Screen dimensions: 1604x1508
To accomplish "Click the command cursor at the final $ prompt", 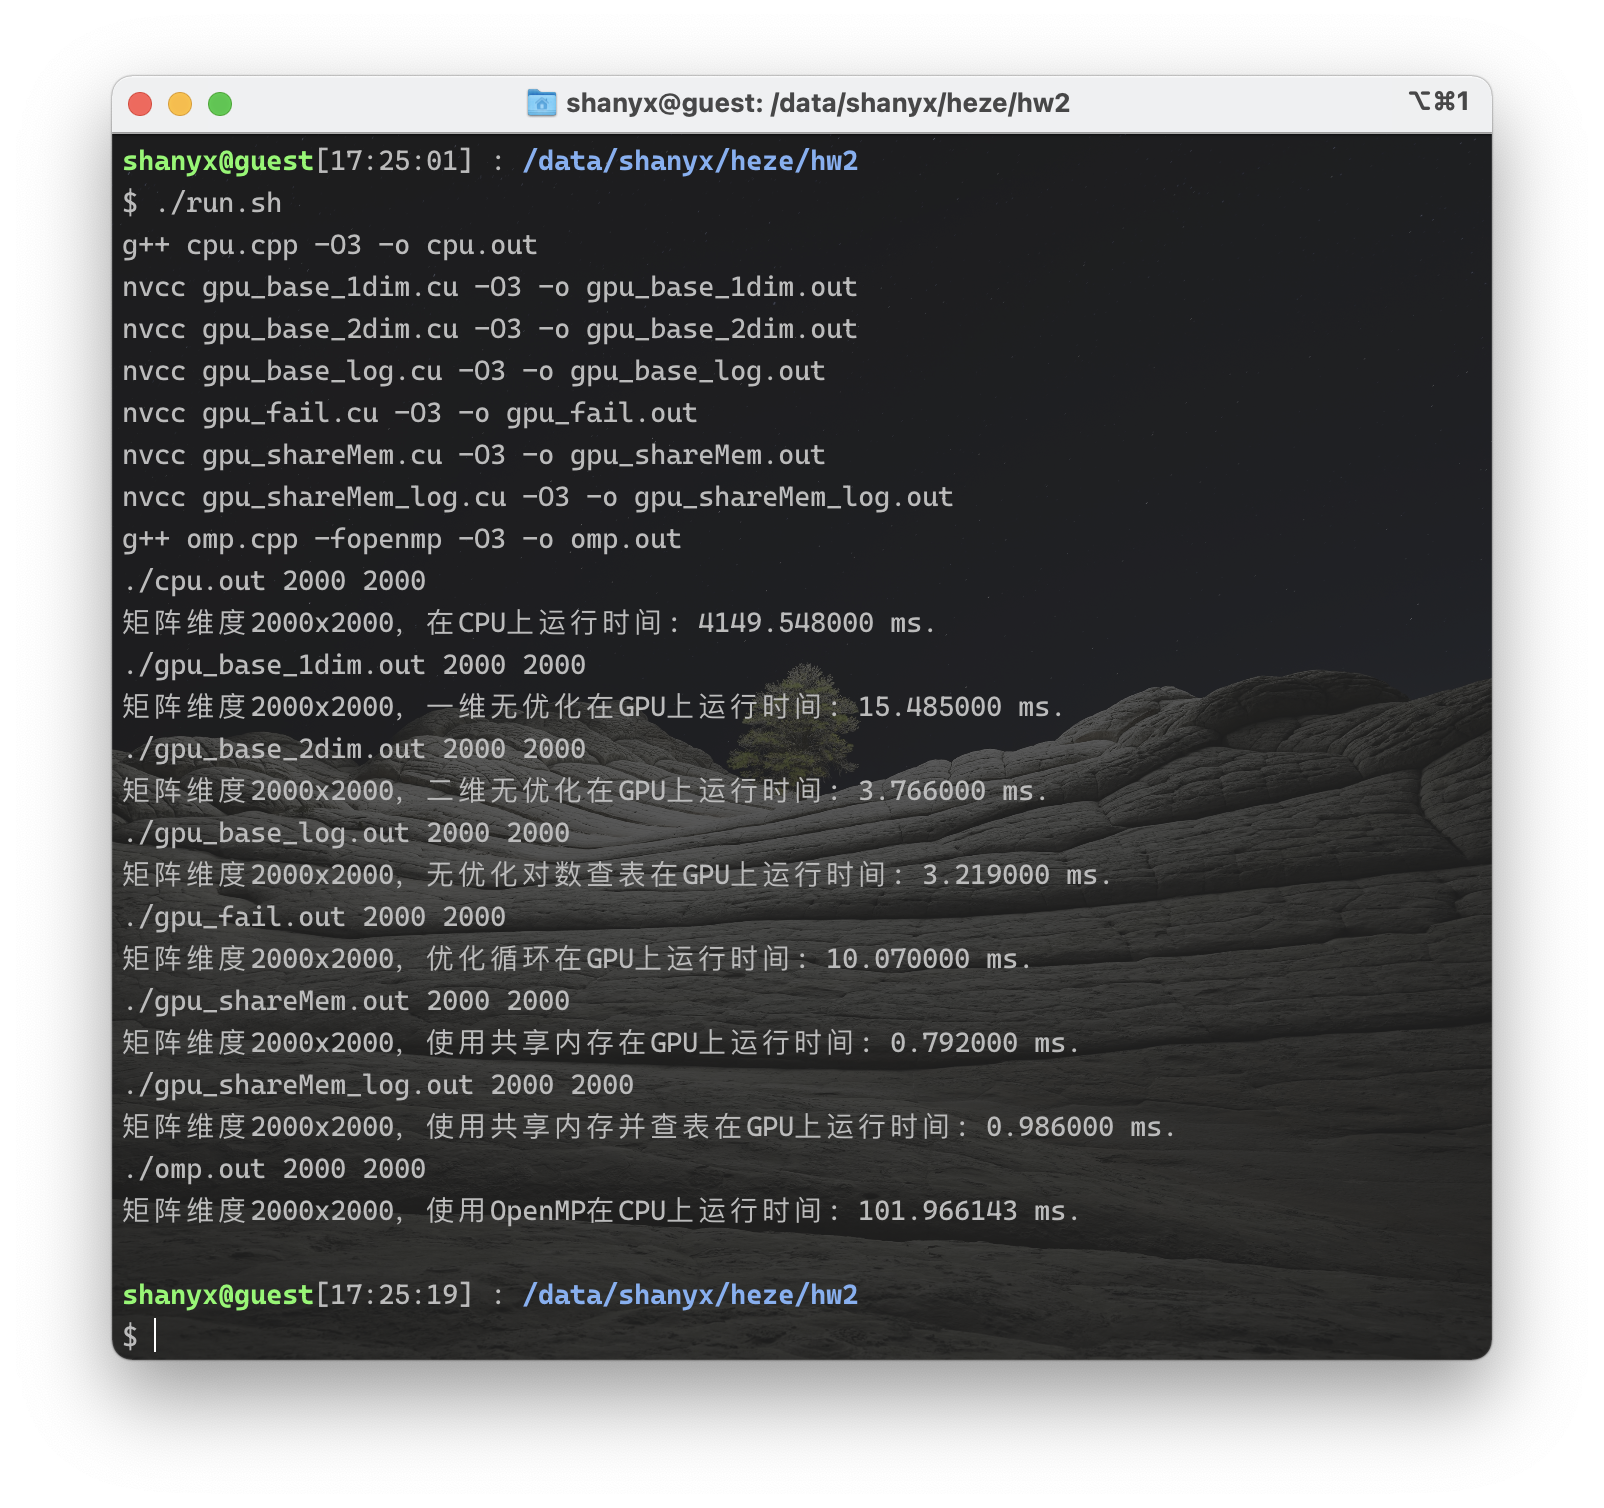I will [155, 1335].
